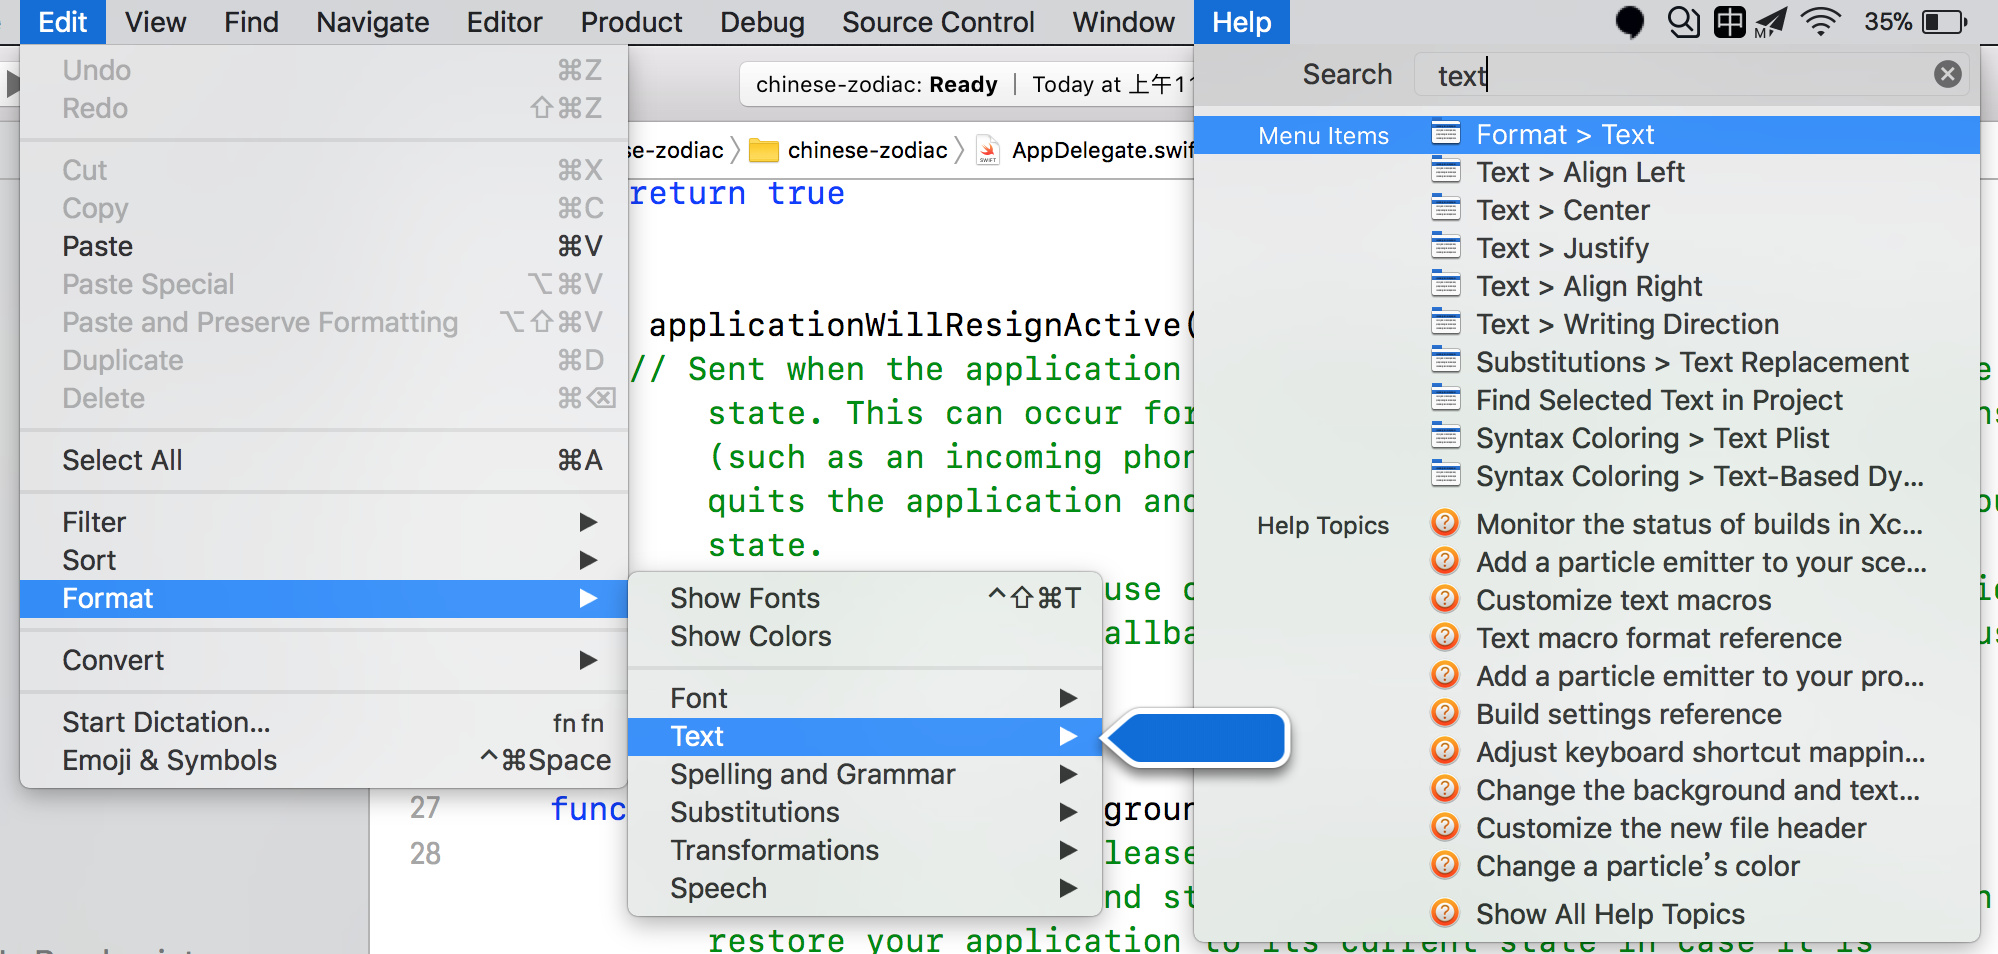1998x954 pixels.
Task: Open the Text submenu under Format
Action: coord(865,736)
